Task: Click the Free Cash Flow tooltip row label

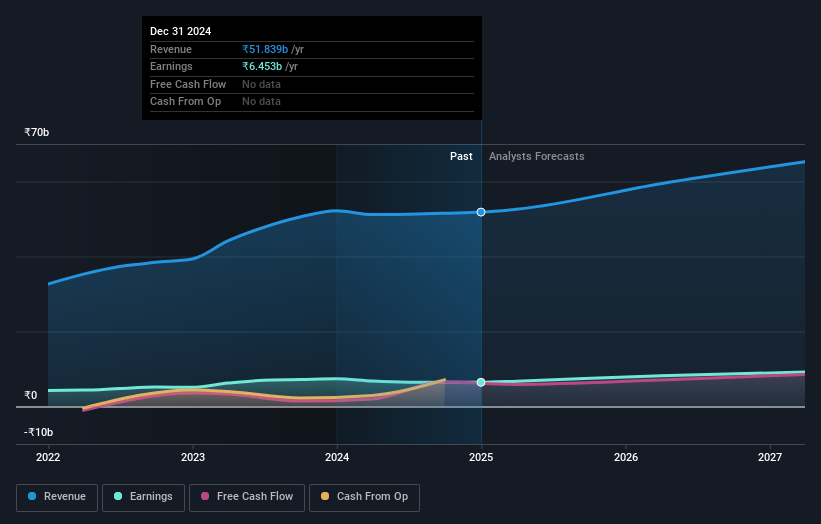Action: [x=188, y=84]
